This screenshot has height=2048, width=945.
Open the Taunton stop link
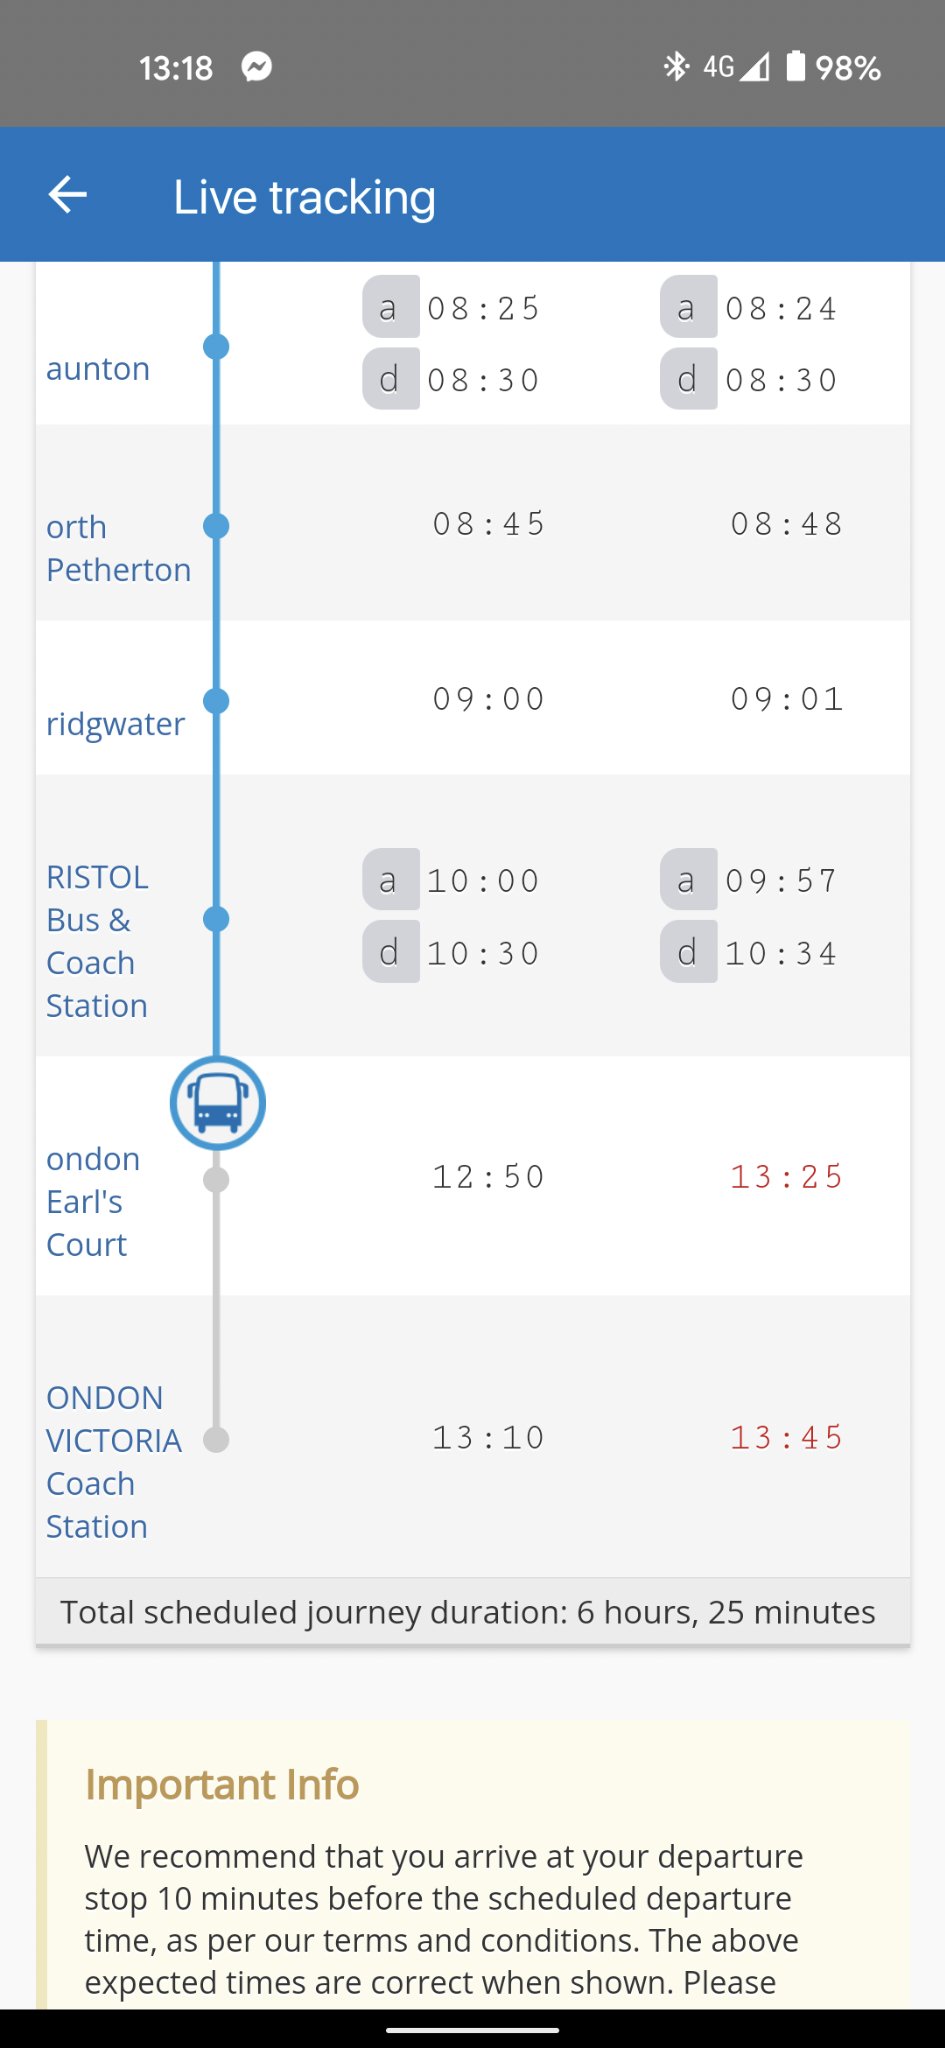[98, 369]
